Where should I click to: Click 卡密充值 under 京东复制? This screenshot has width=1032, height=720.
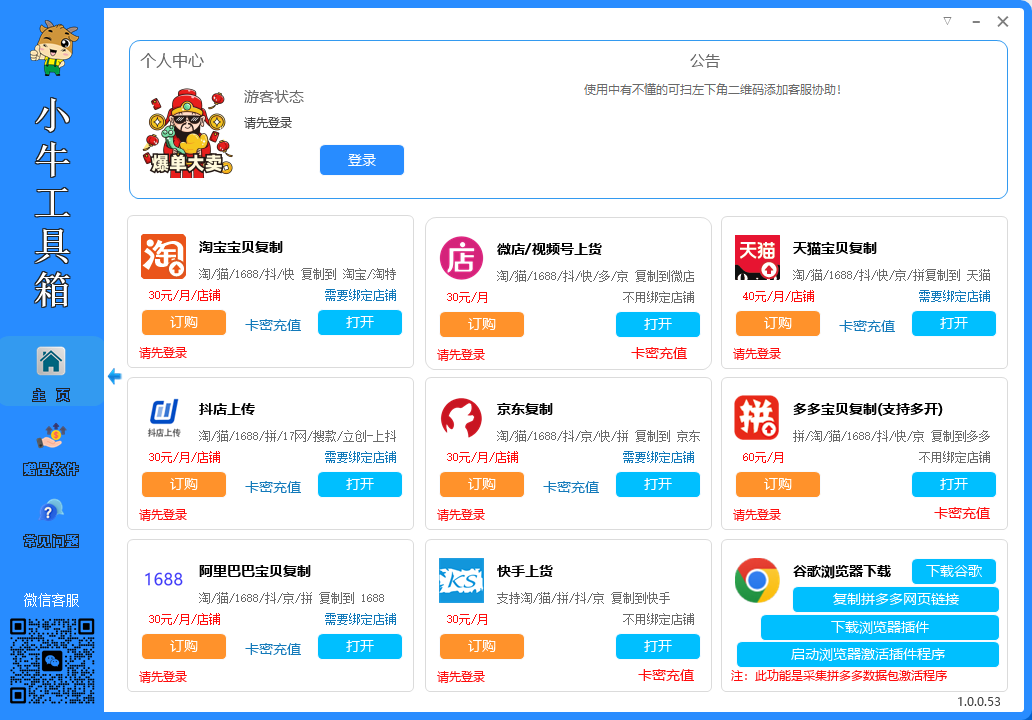pos(570,485)
